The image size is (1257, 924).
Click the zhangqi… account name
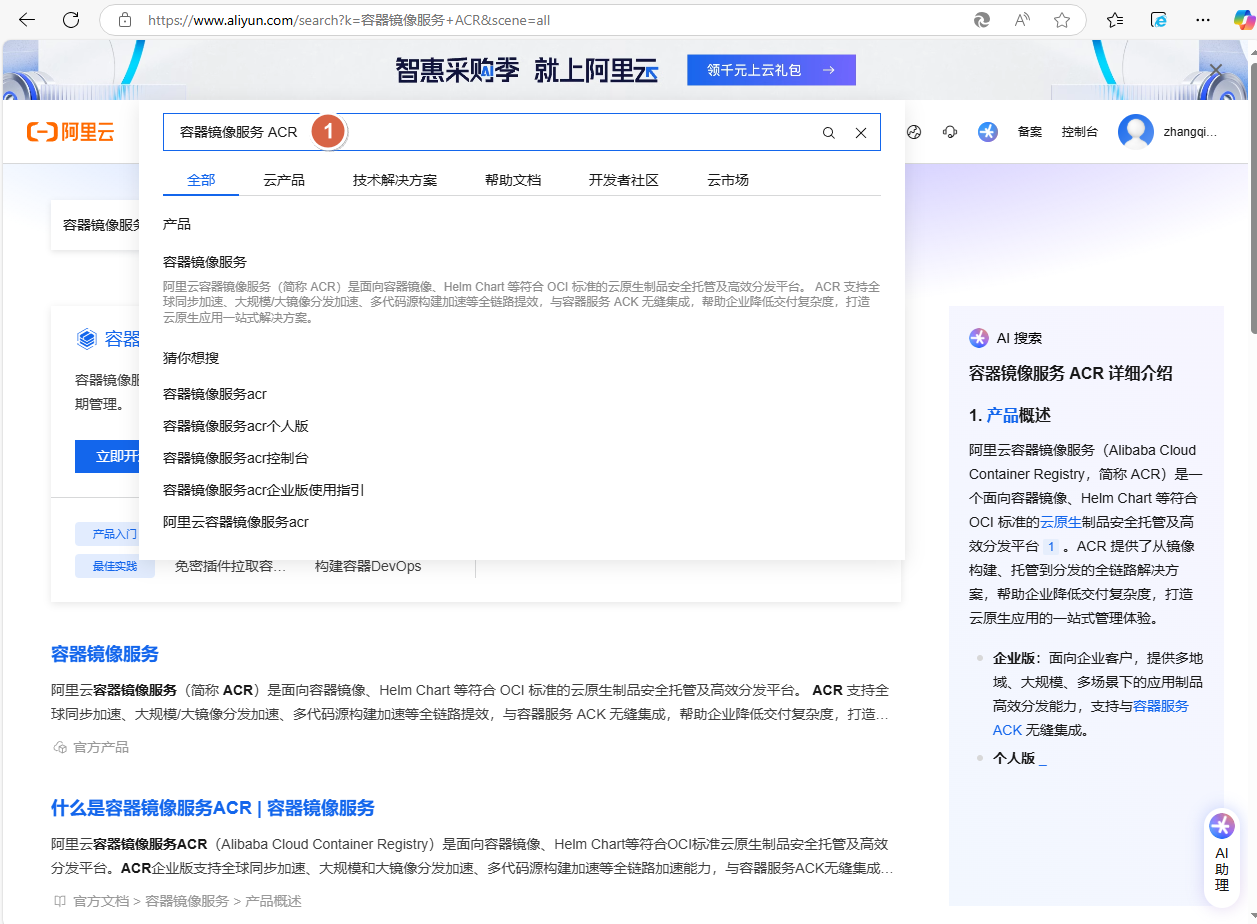(1190, 132)
